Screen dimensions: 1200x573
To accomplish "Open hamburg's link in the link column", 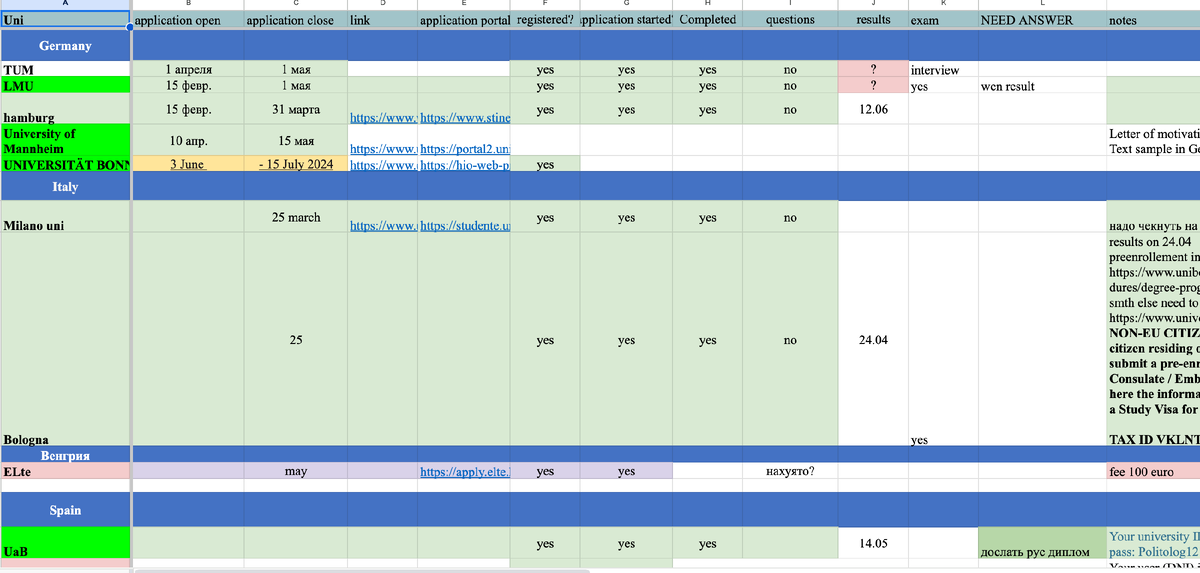I will (x=383, y=118).
